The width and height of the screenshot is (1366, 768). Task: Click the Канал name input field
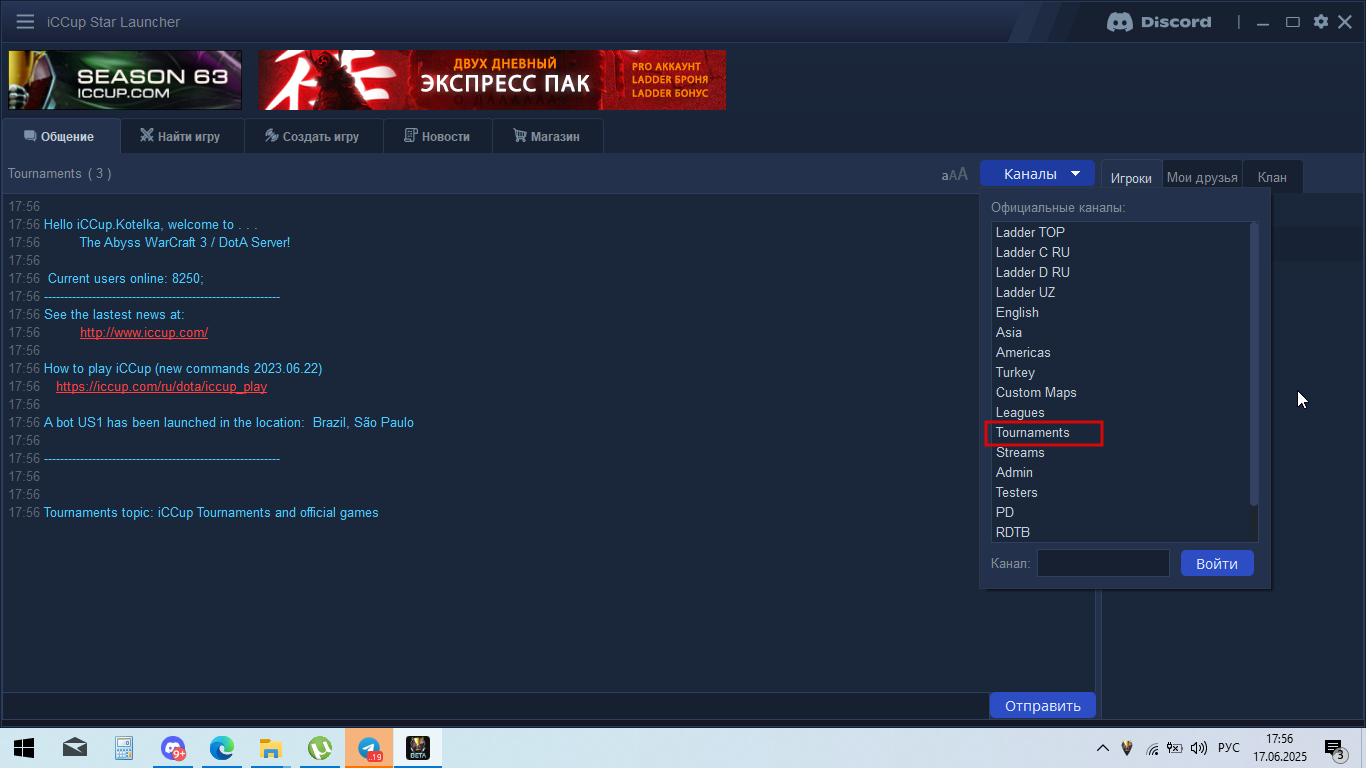1103,564
